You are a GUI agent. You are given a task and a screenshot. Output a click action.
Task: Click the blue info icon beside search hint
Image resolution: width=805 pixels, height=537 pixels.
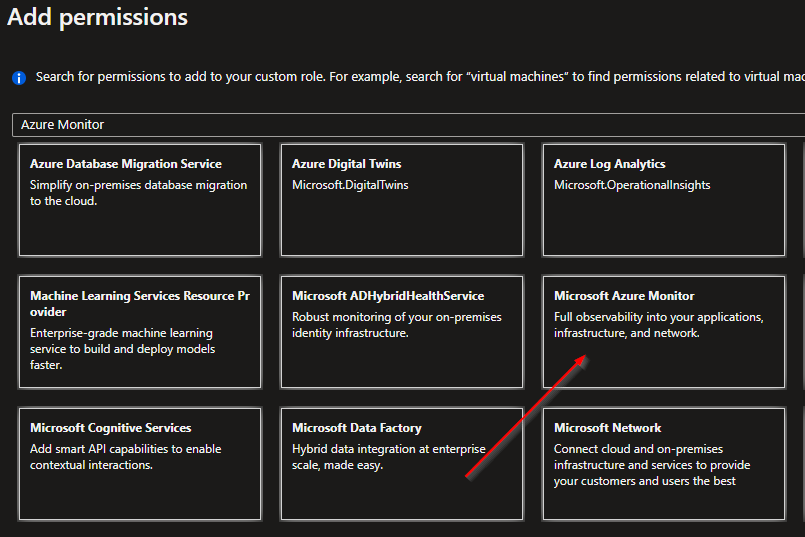[x=18, y=77]
